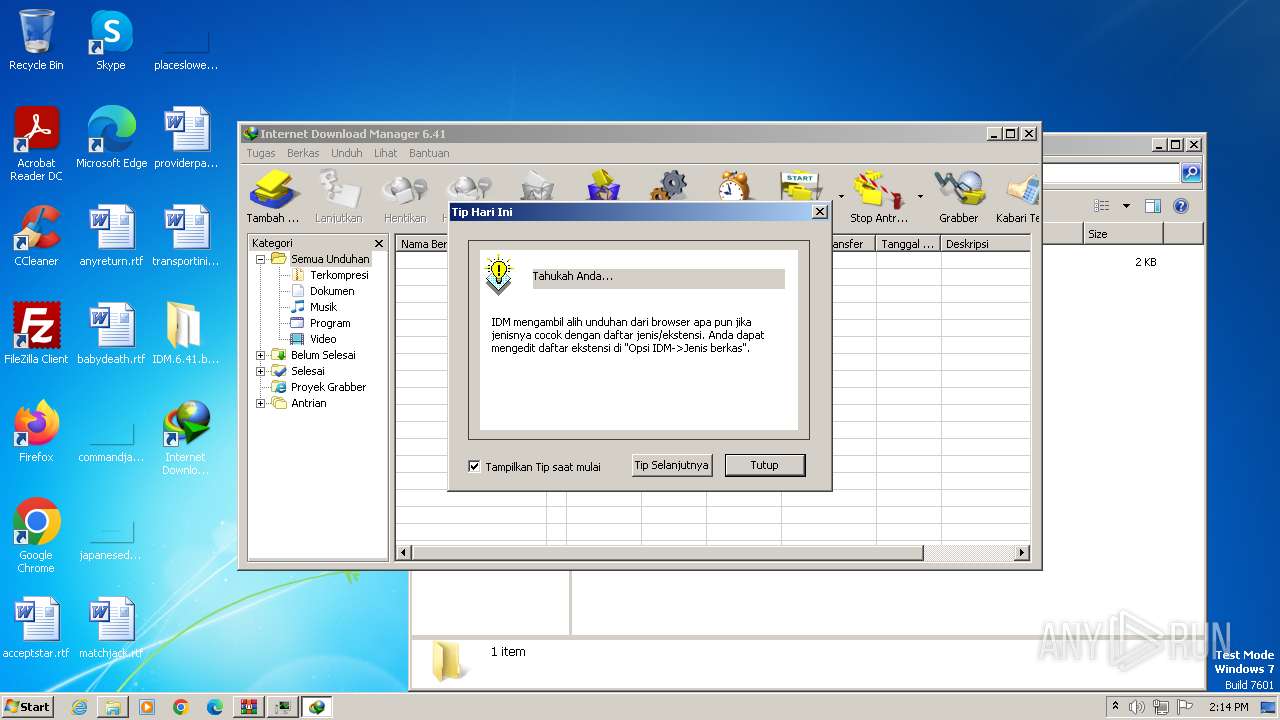Screen dimensions: 1280x720
Task: Select the anyreturn.rtf desktop file
Action: click(x=111, y=236)
